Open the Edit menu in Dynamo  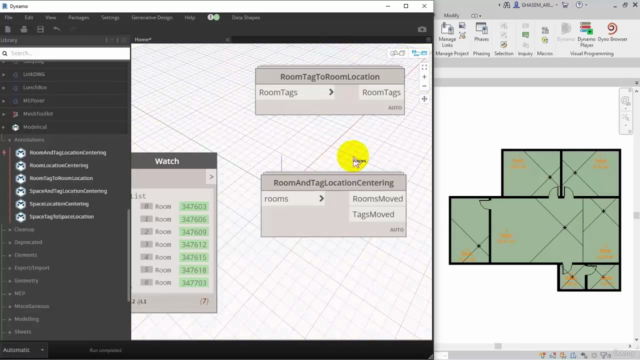pyautogui.click(x=29, y=18)
